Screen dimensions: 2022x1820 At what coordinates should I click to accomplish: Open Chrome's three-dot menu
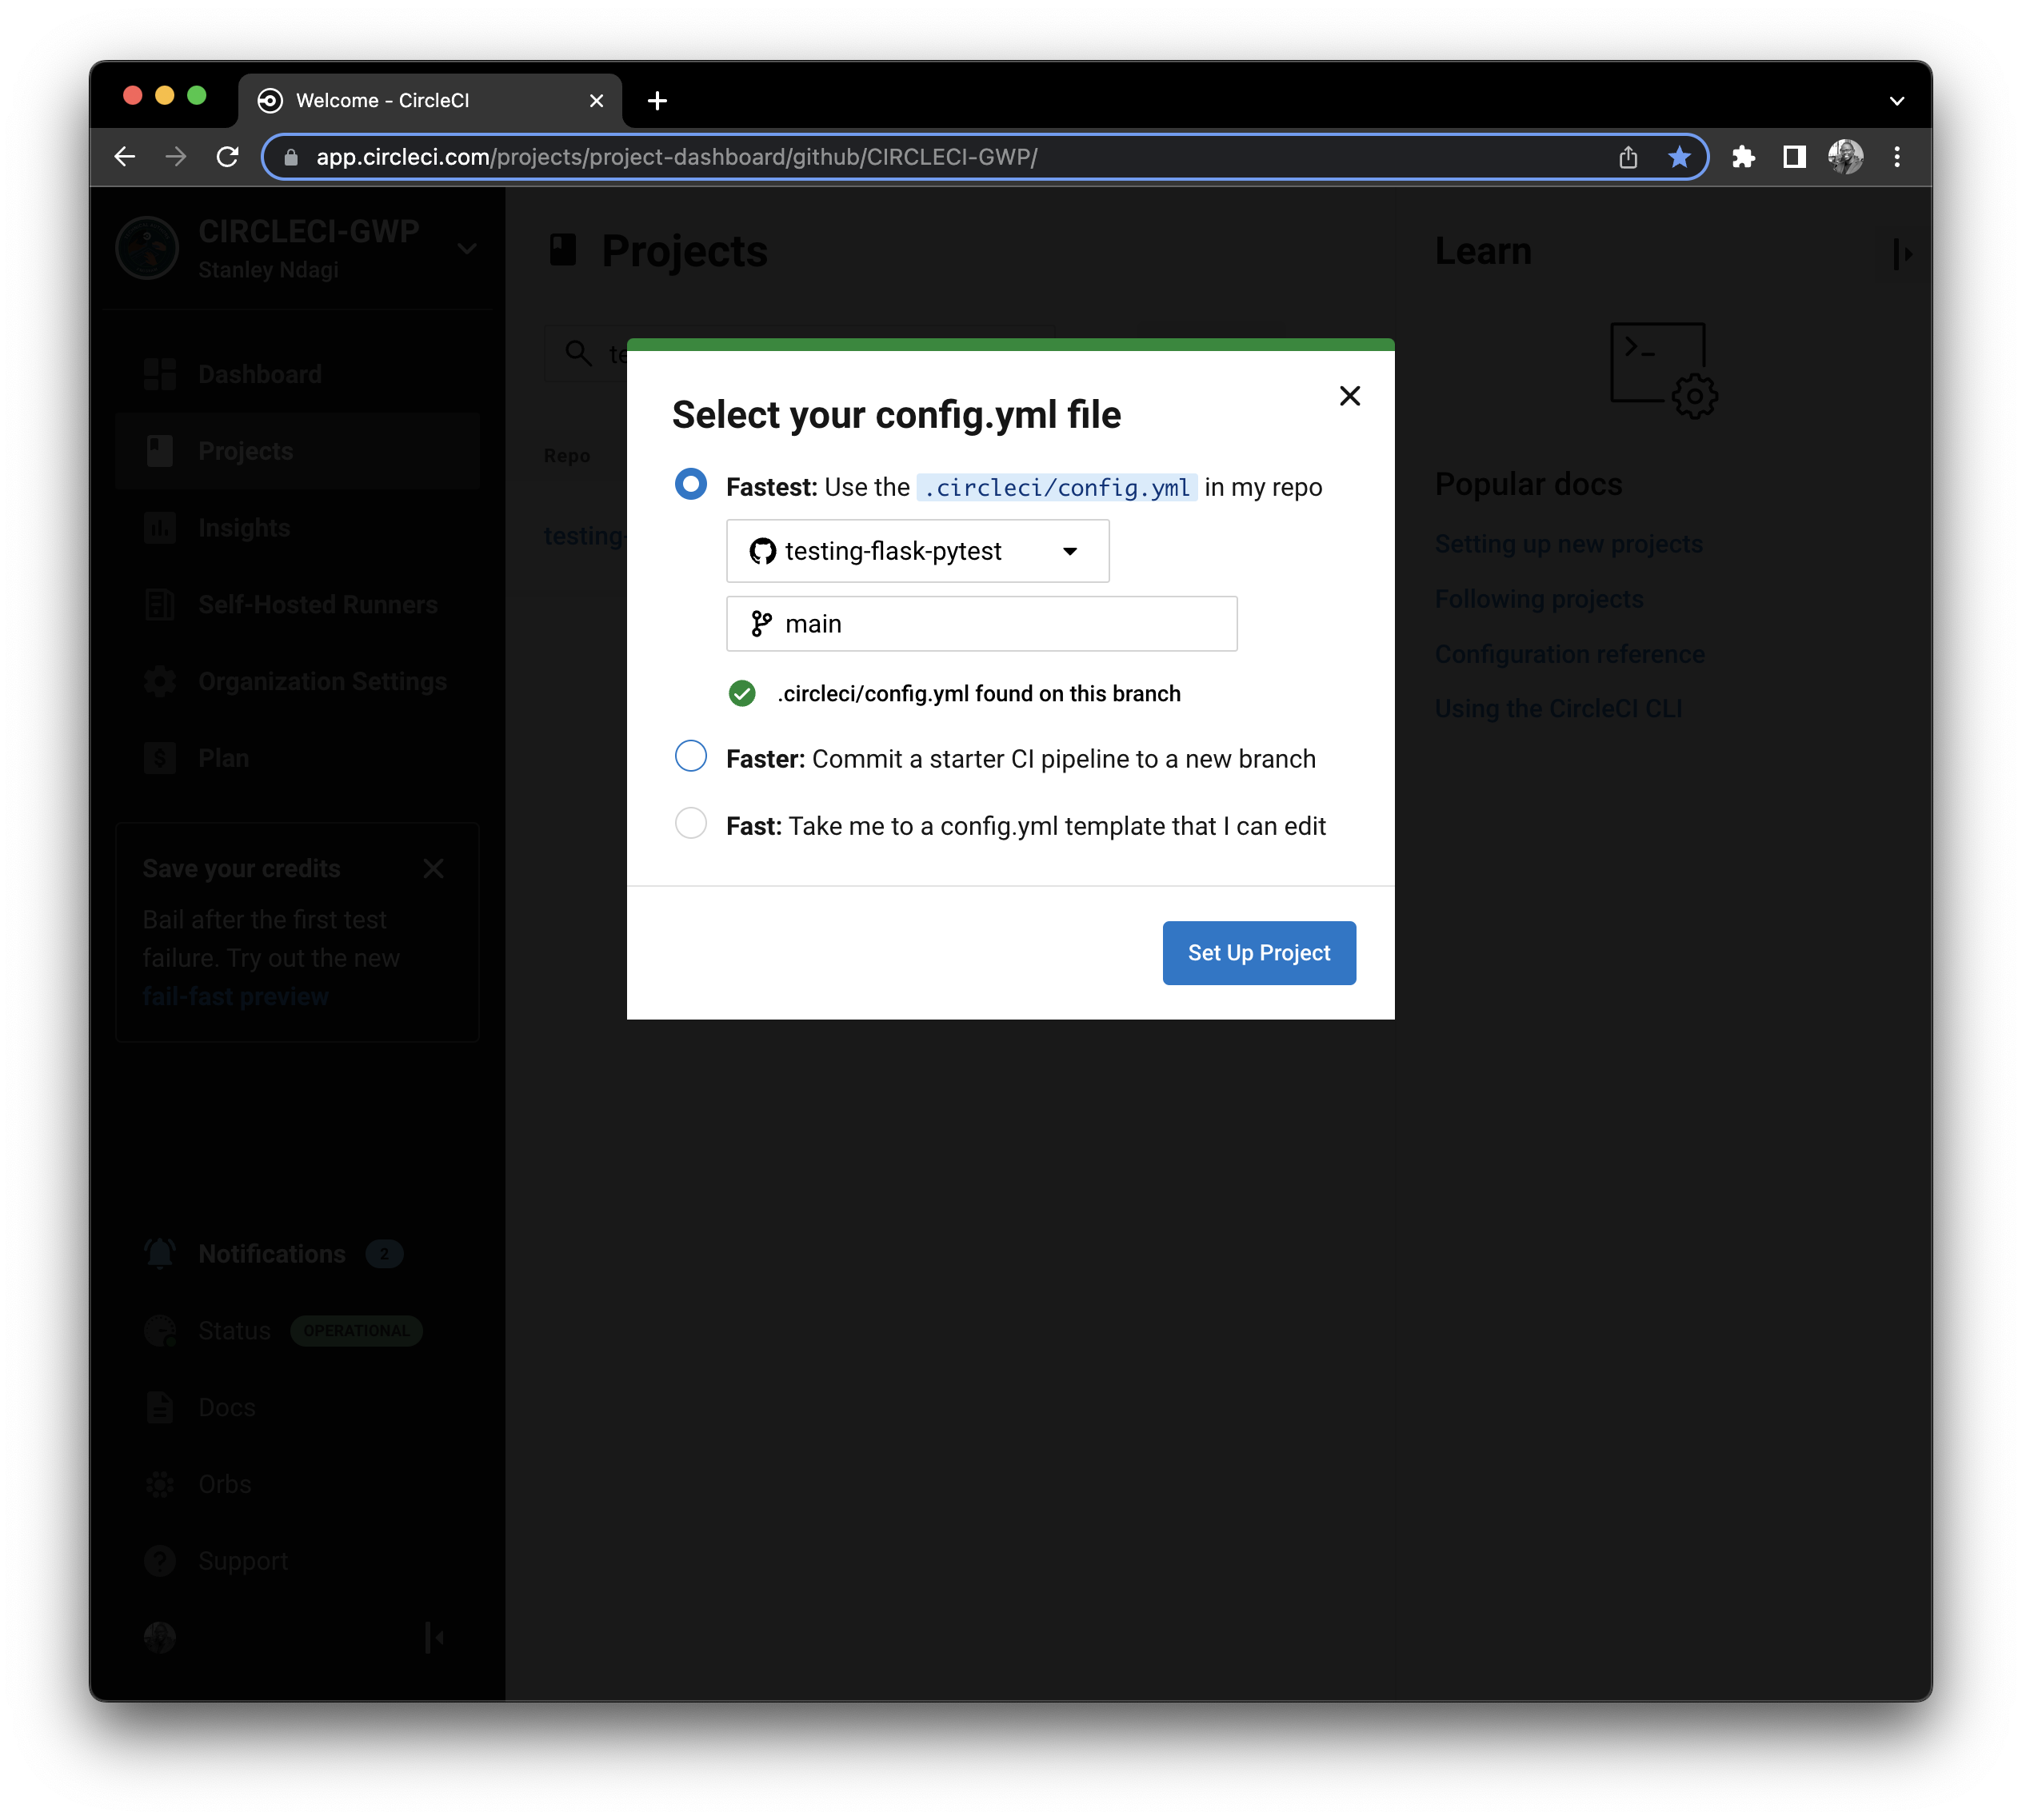1896,157
